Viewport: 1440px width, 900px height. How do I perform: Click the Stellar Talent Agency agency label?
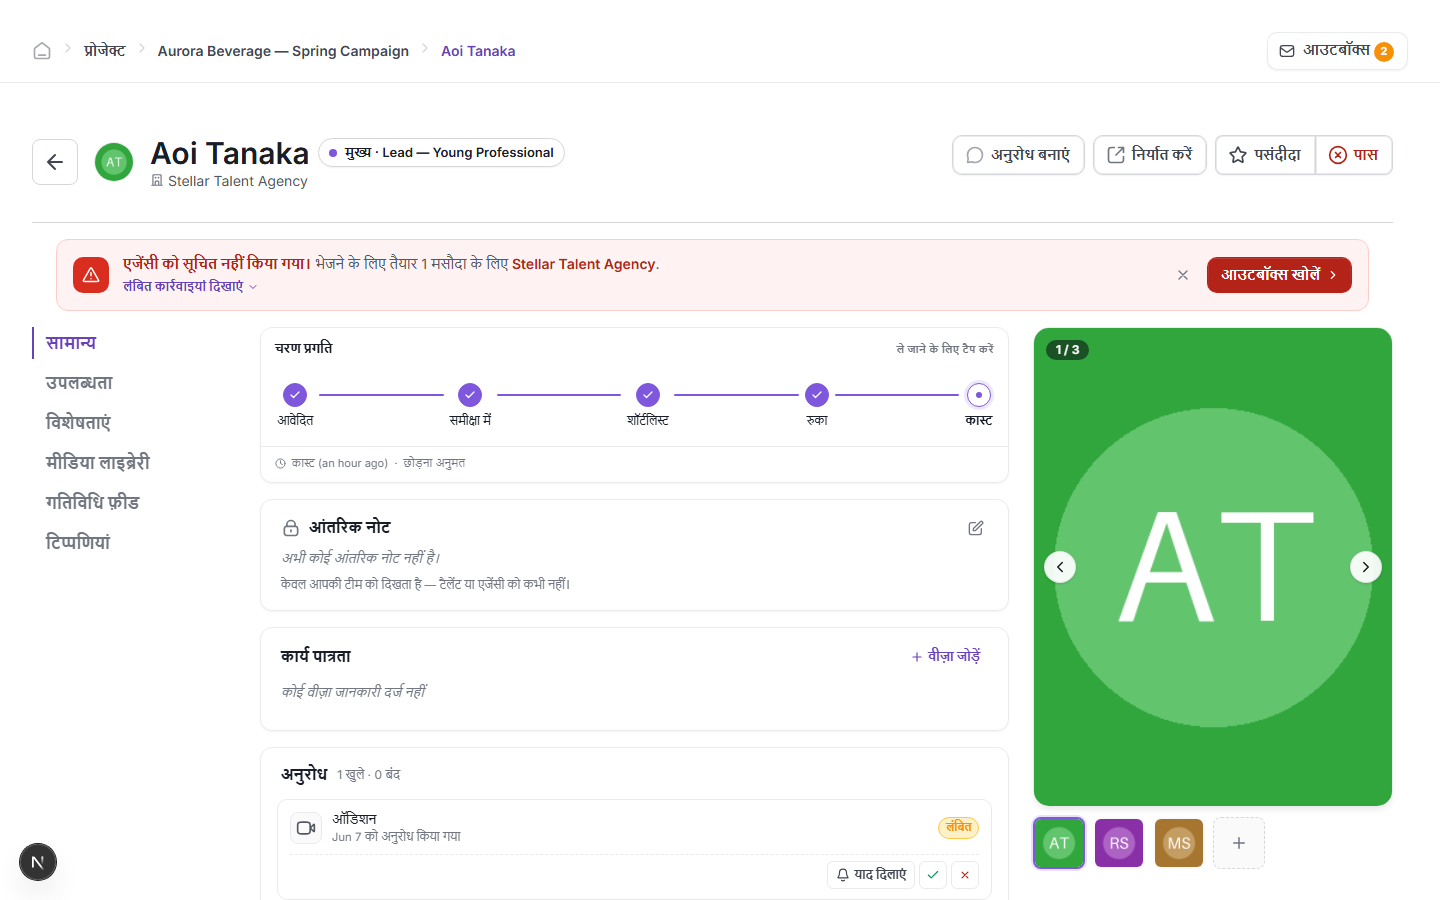tap(229, 181)
